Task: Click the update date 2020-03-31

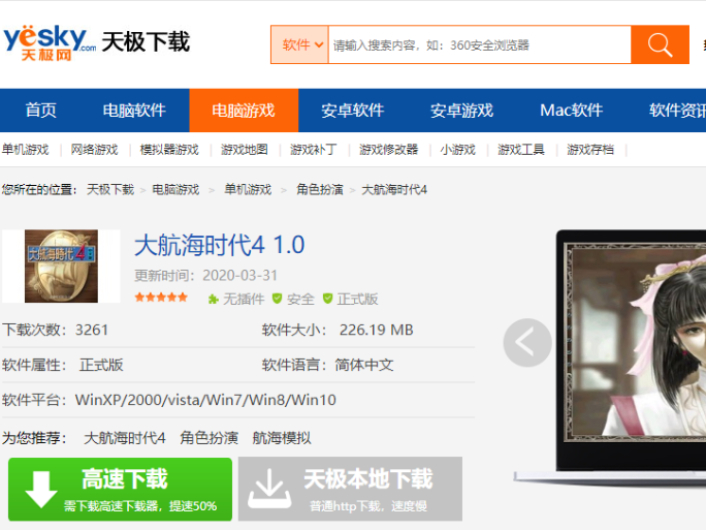Action: (x=240, y=275)
